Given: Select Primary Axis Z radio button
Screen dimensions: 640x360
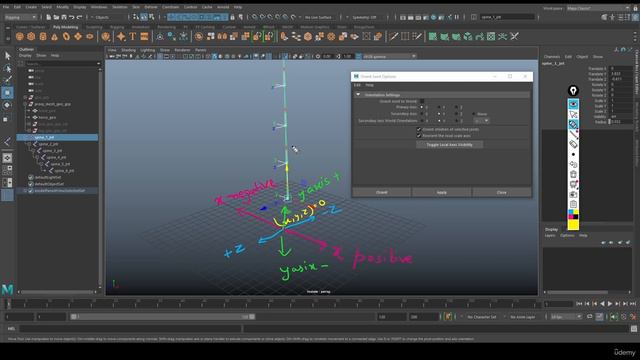Looking at the screenshot, I should point(456,107).
